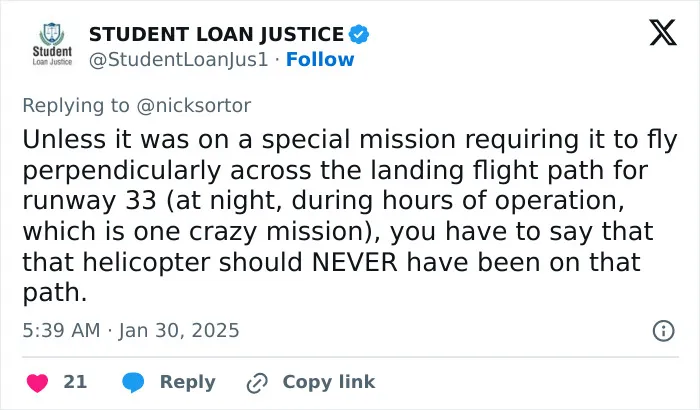This screenshot has width=700, height=410.
Task: Open the @nicksortor mention link
Action: click(194, 106)
